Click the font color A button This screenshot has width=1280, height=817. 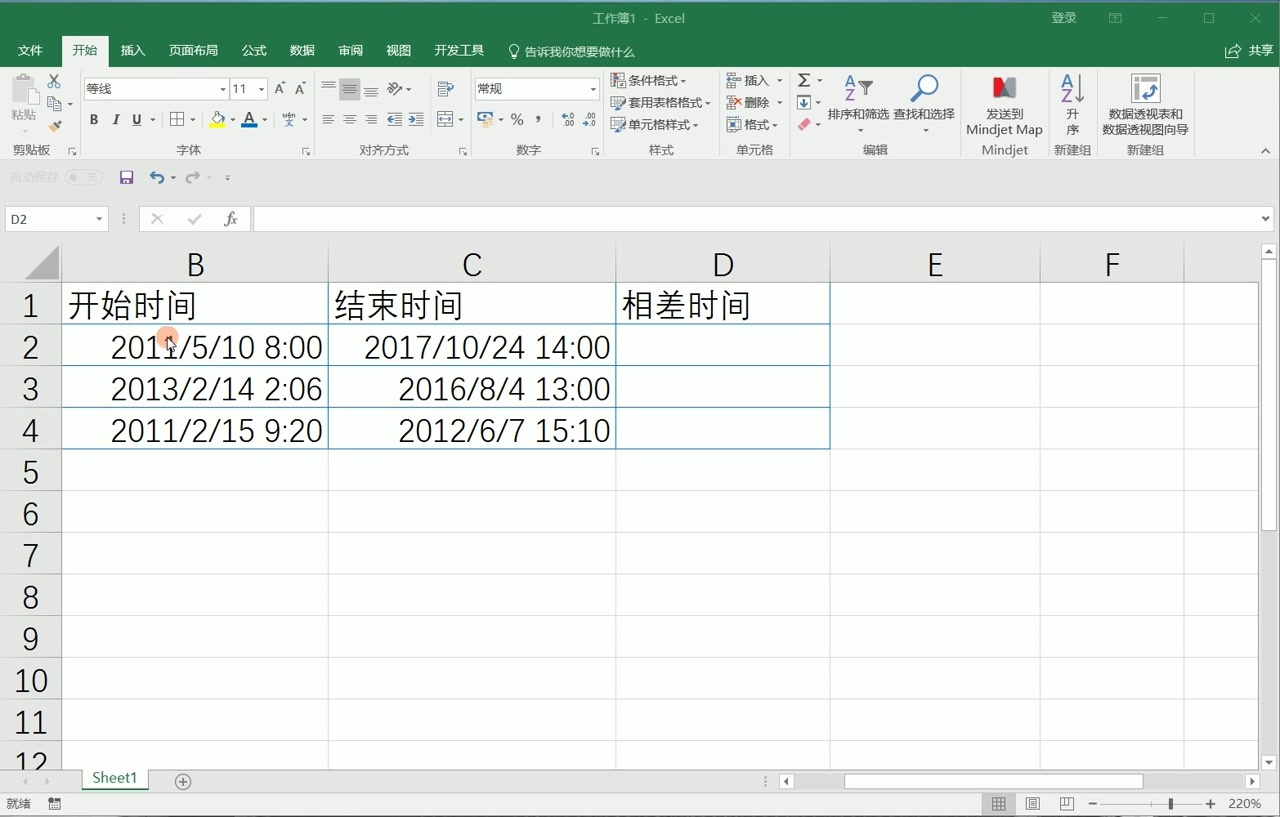(x=250, y=120)
